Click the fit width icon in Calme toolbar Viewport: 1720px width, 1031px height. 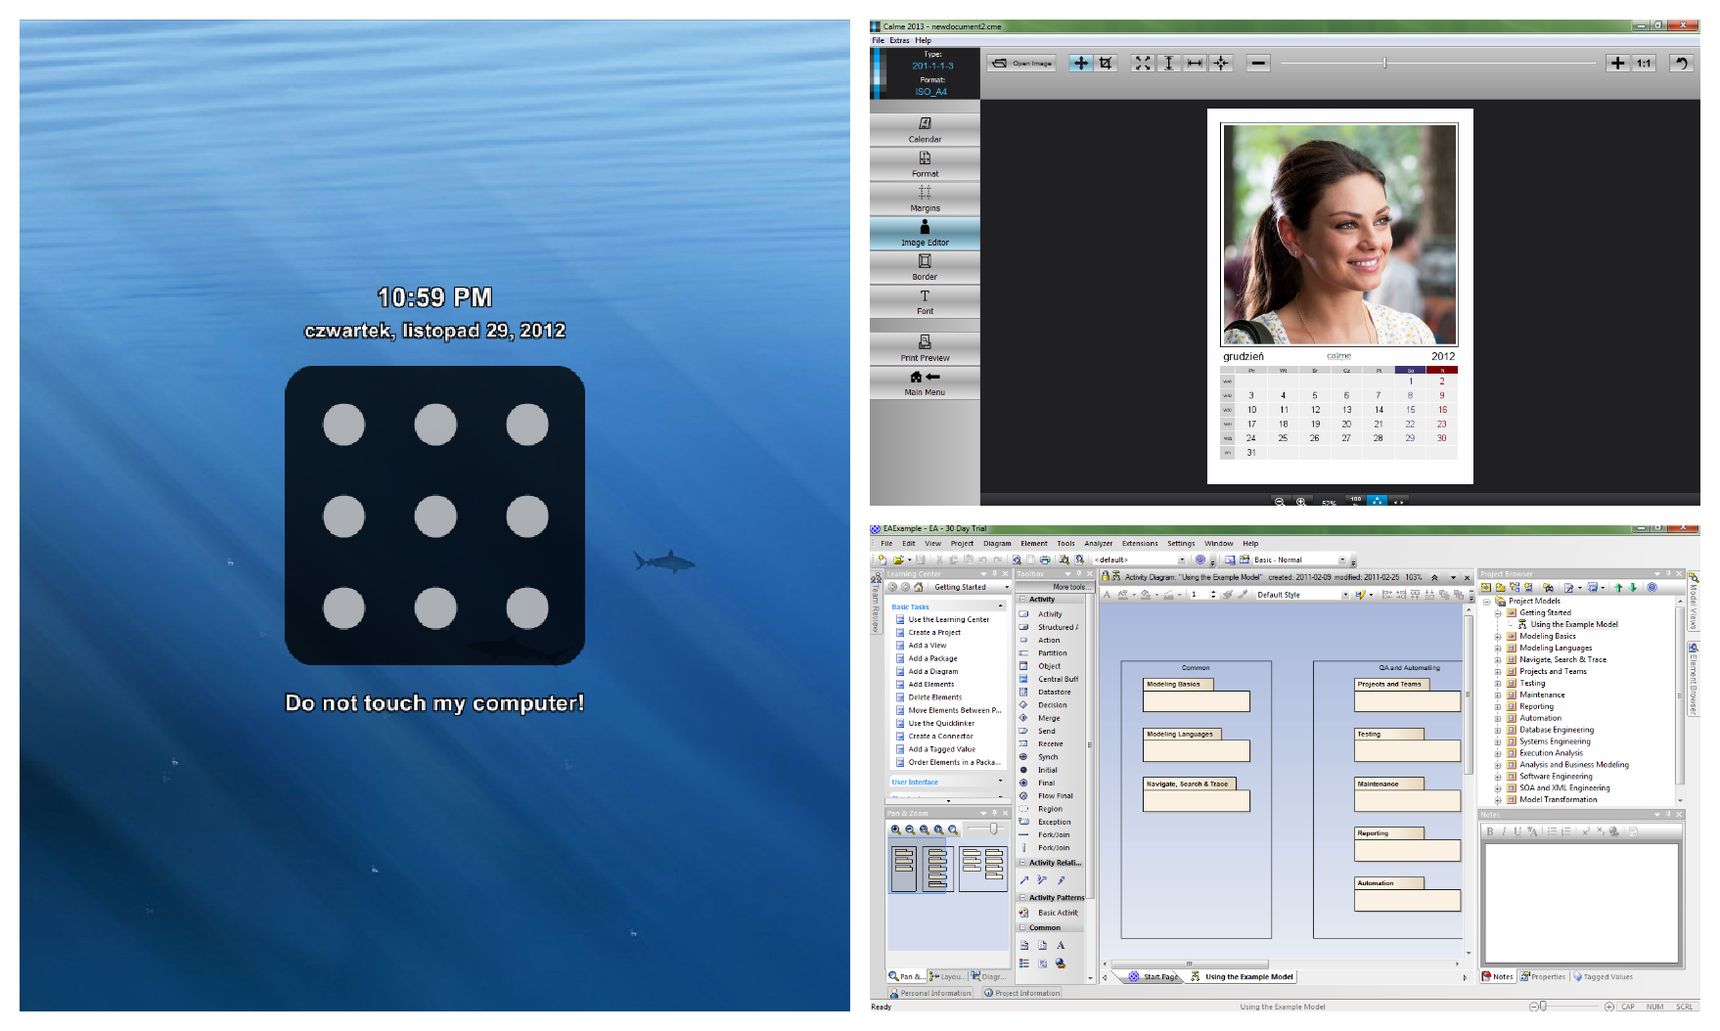(1194, 63)
